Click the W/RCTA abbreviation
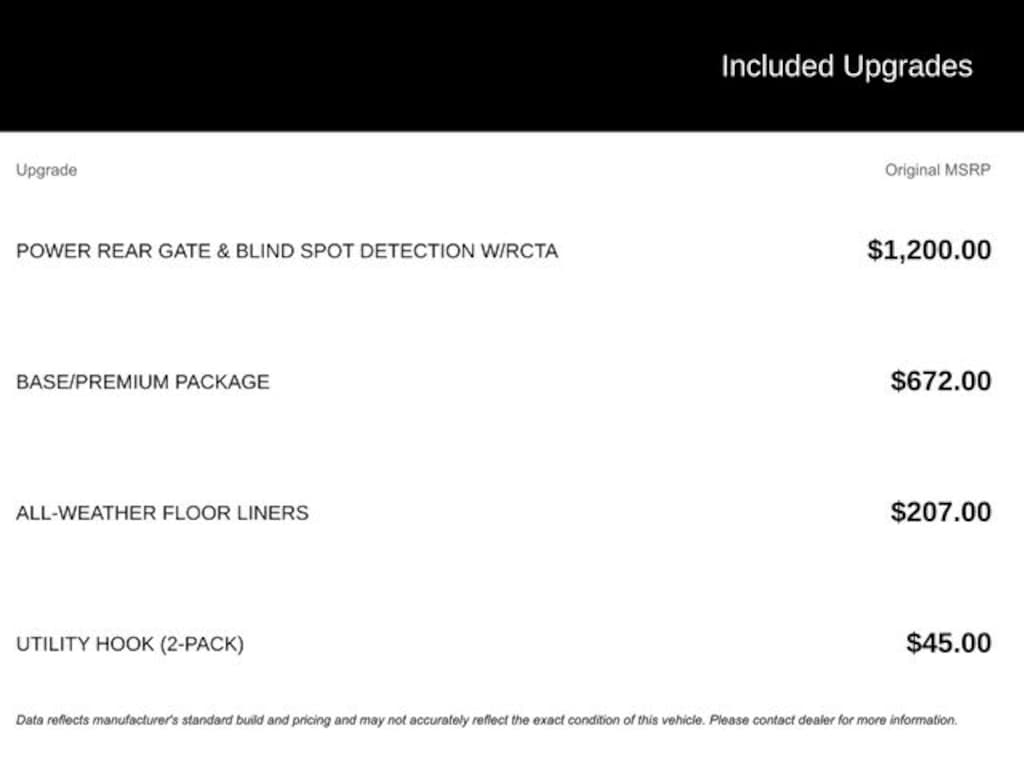 point(519,251)
